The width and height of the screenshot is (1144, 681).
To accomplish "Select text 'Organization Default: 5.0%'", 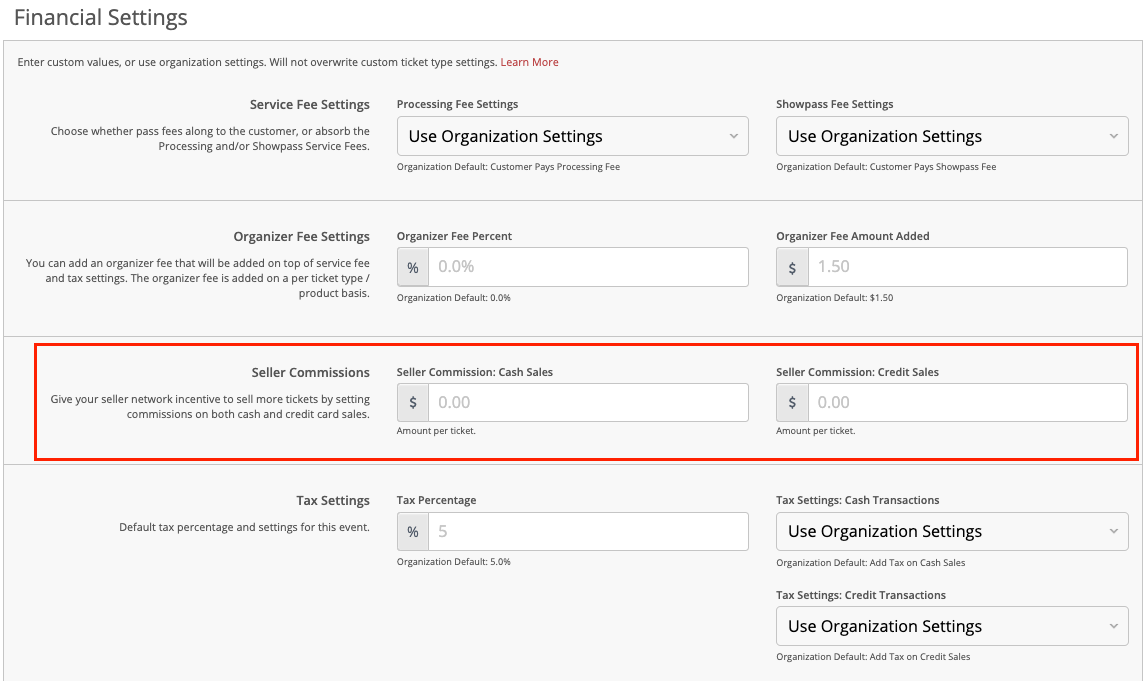I will tap(454, 562).
